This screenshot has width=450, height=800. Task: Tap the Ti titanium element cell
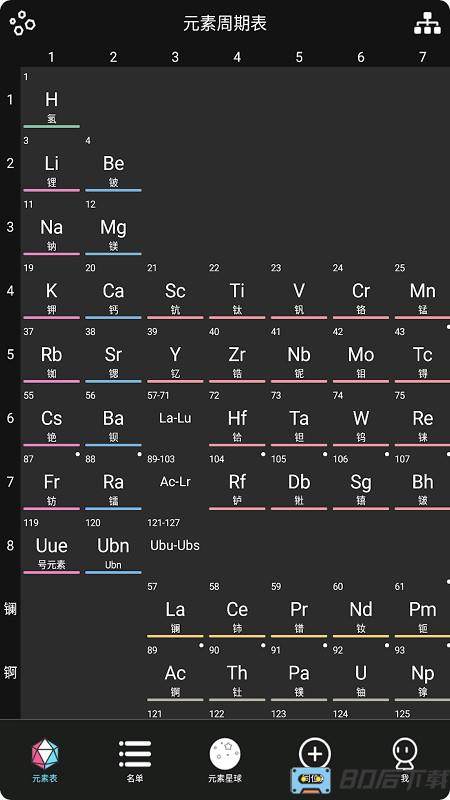pyautogui.click(x=237, y=291)
